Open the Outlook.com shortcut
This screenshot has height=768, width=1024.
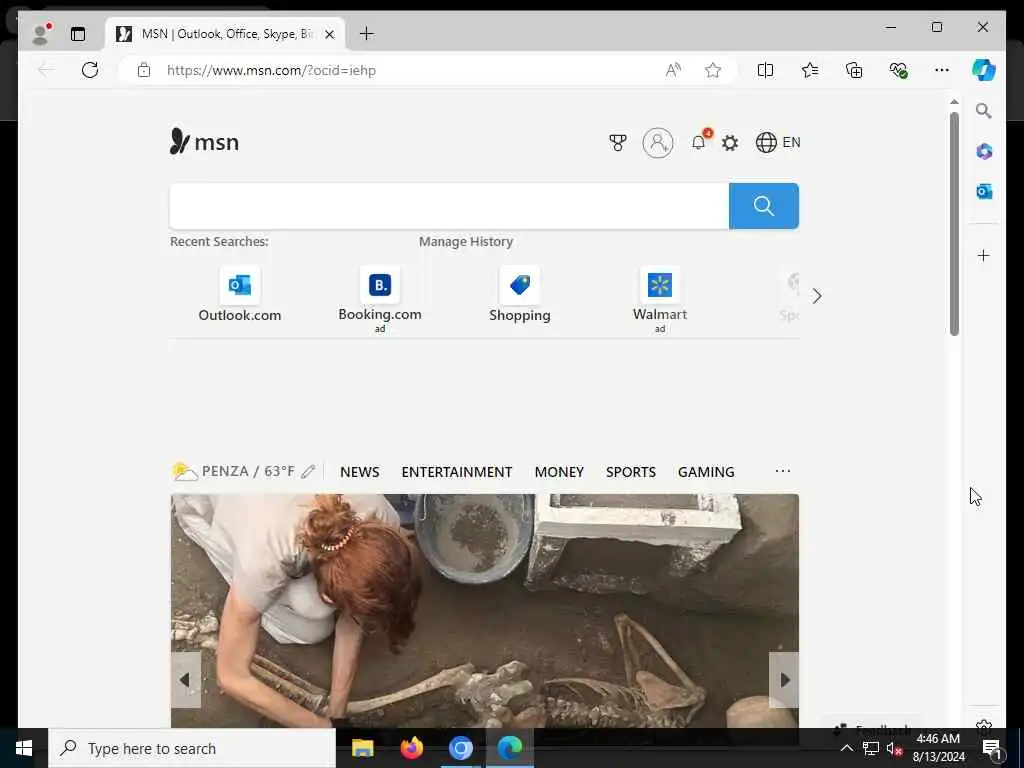coord(240,295)
